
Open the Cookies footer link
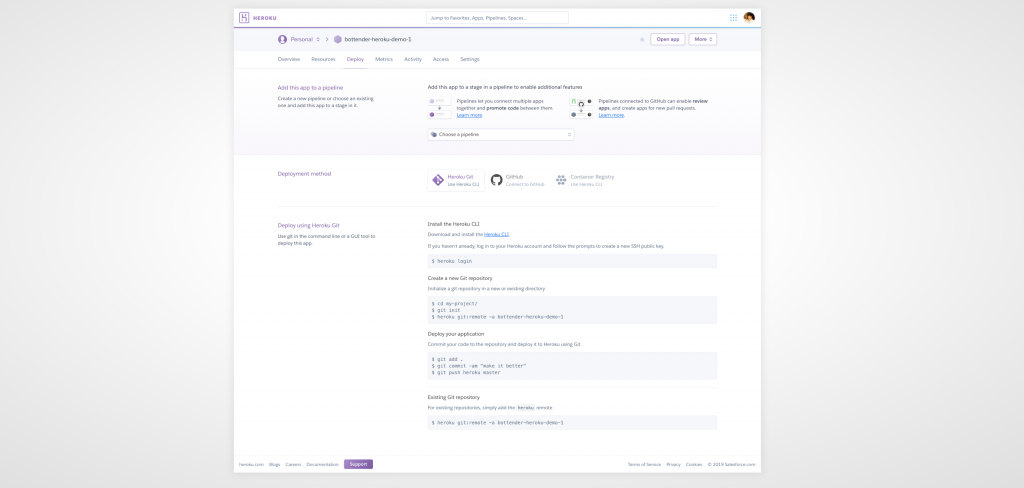(x=694, y=464)
